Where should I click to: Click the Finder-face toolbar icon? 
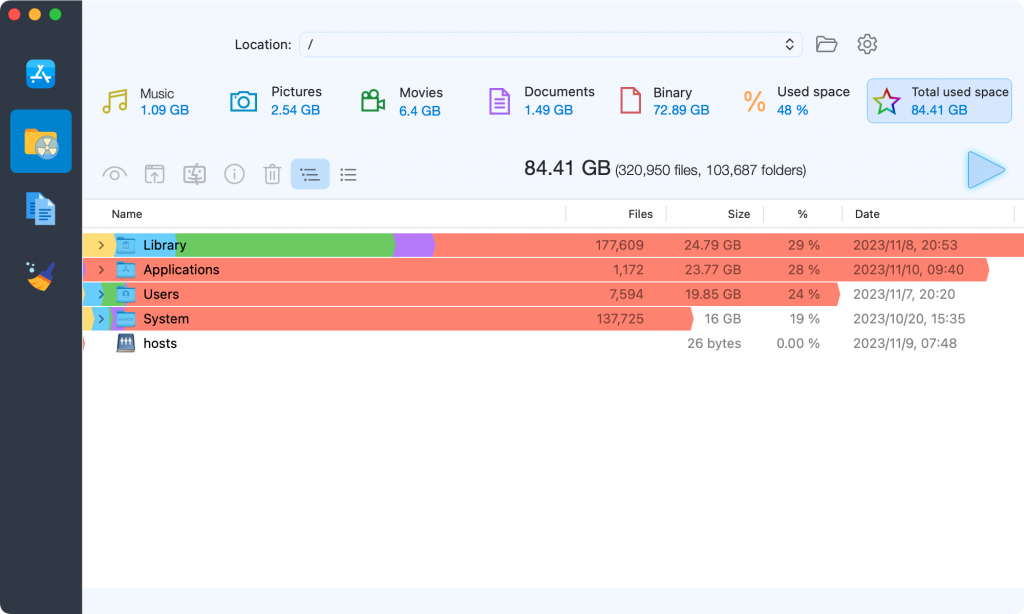(x=194, y=173)
